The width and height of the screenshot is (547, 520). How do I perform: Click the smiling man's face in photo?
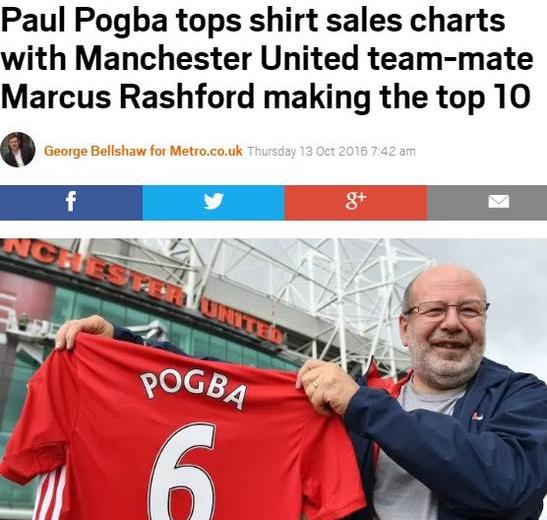445,328
